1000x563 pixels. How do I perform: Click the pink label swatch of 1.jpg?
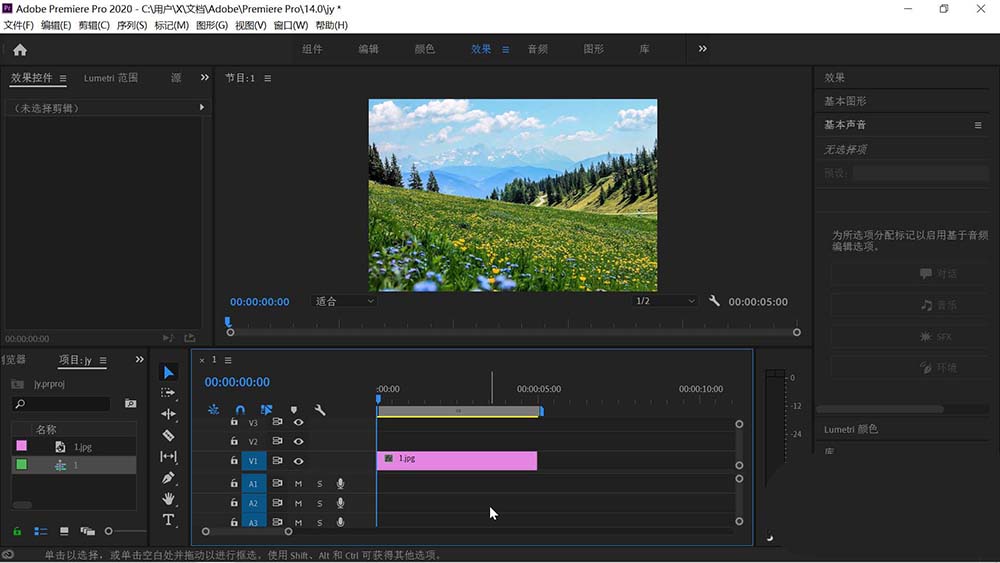[x=21, y=447]
